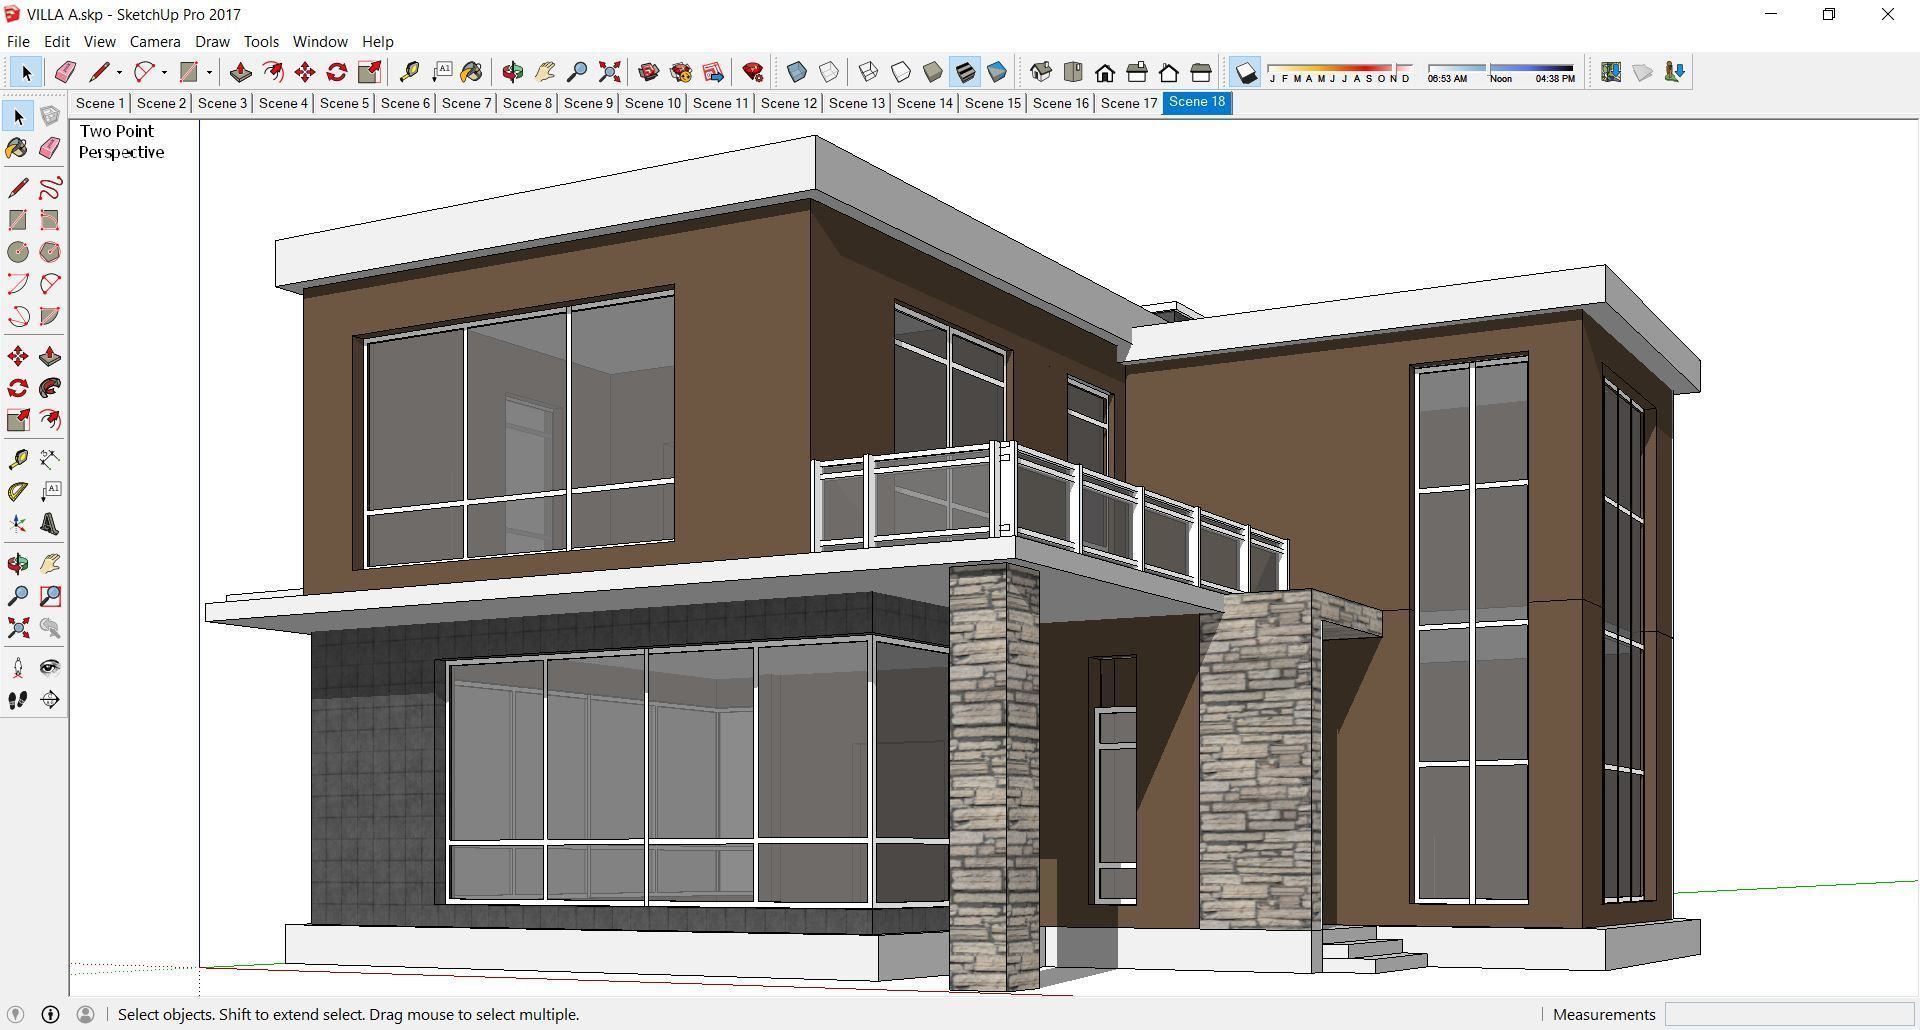Switch to Top view

[x=1073, y=72]
